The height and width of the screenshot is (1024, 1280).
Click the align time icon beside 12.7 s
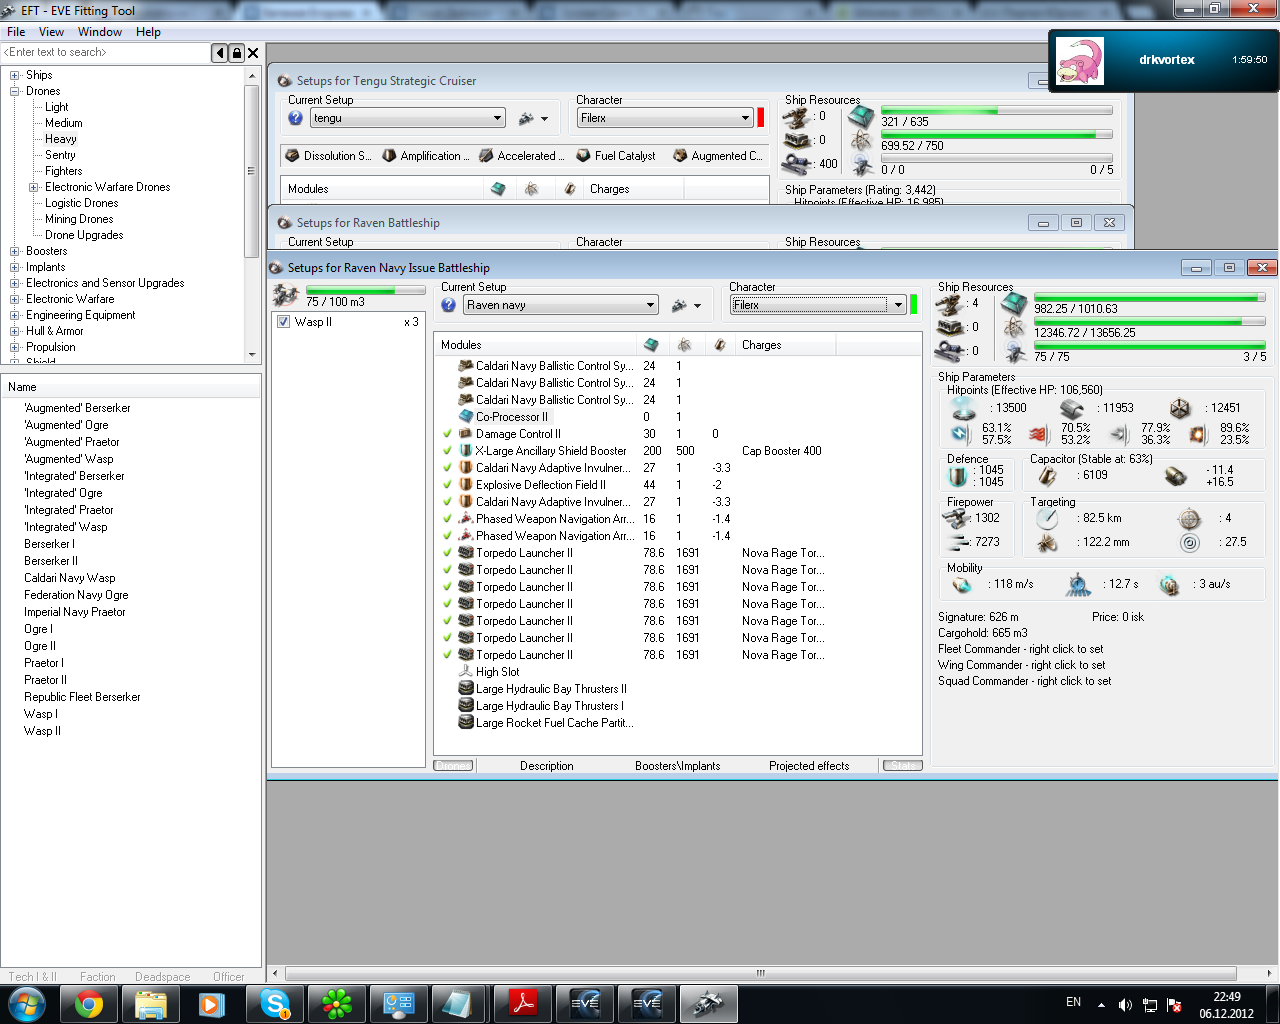tap(1078, 584)
